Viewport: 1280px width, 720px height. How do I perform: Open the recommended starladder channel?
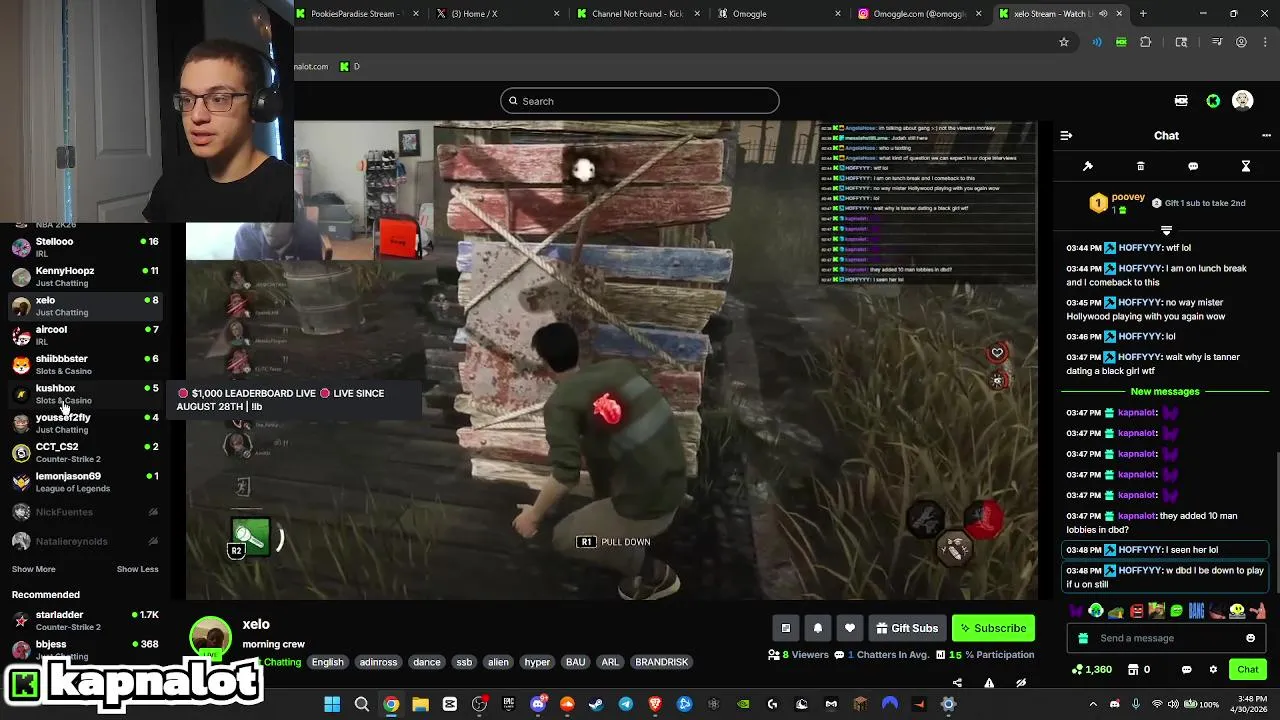click(85, 620)
